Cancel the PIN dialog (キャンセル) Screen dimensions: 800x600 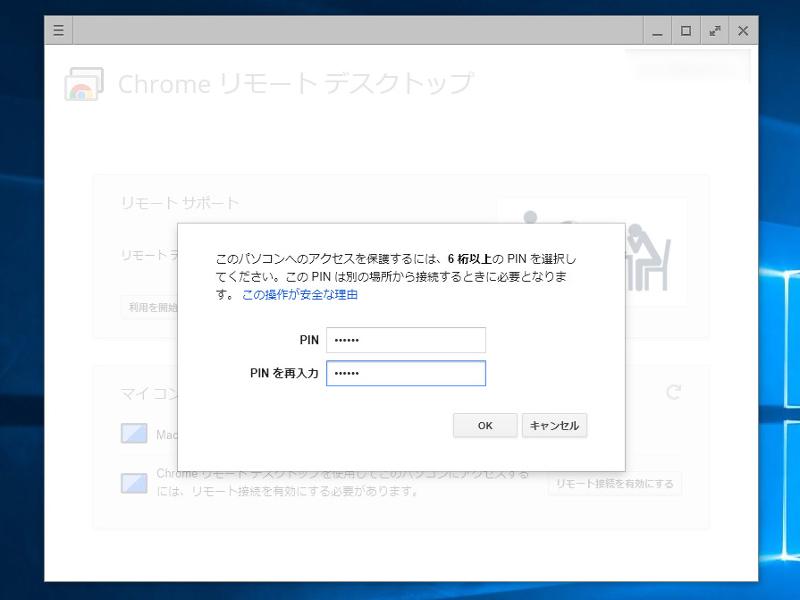555,425
